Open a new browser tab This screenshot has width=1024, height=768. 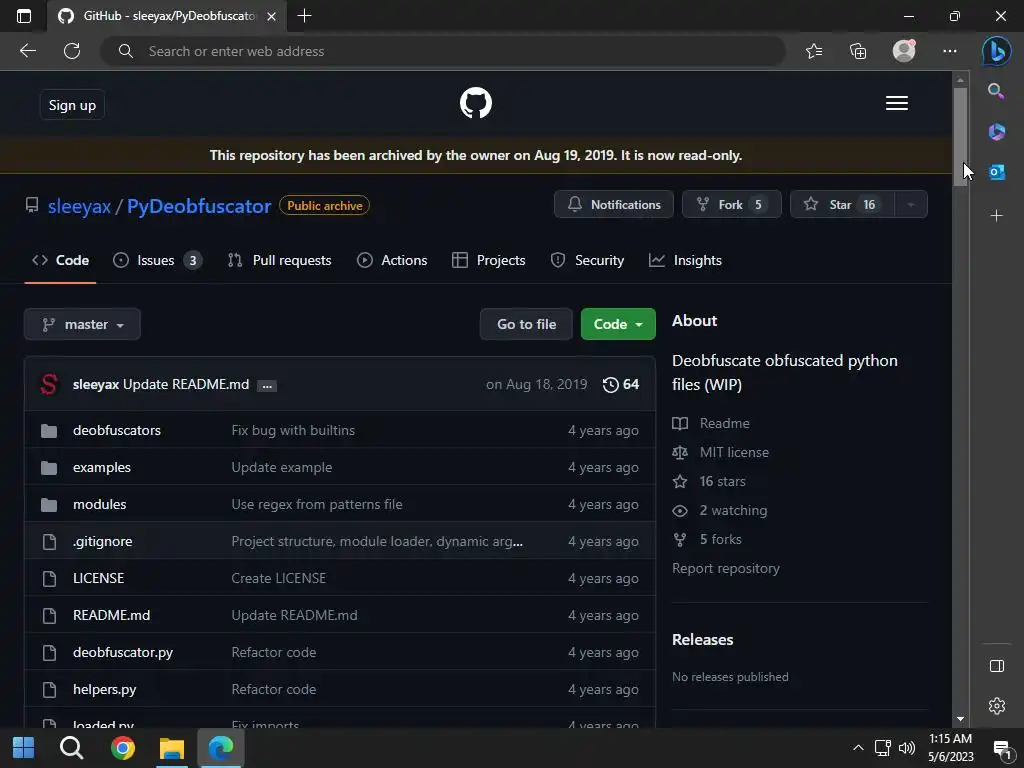click(304, 16)
